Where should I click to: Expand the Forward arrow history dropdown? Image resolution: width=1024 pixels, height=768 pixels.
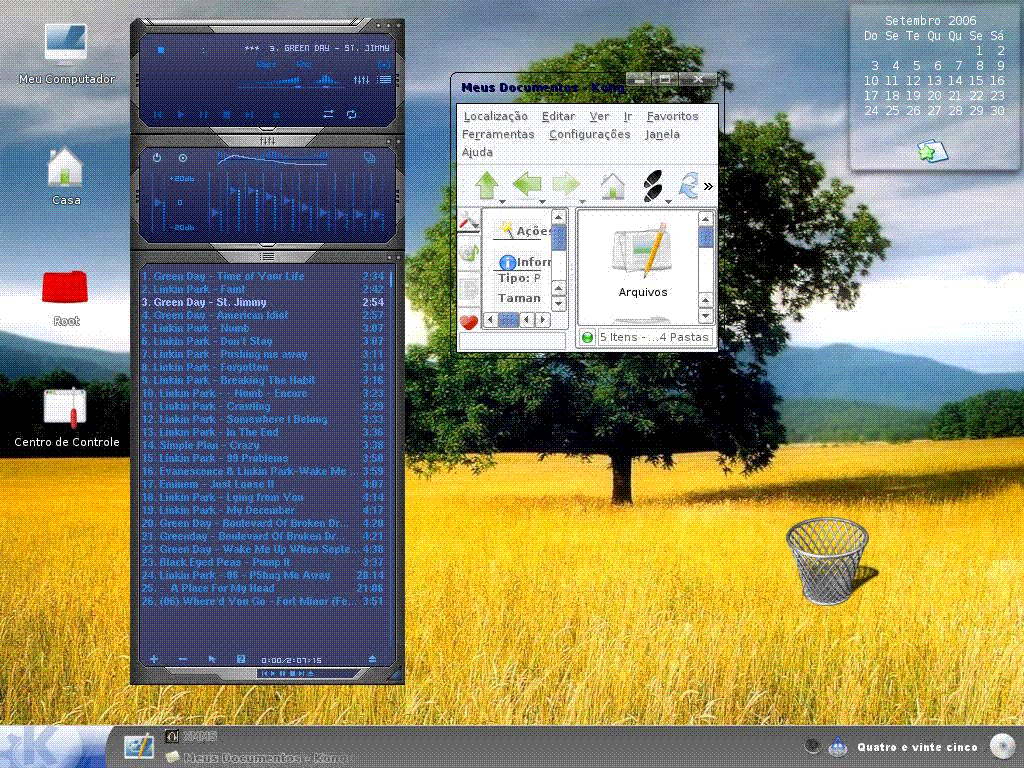(x=583, y=202)
